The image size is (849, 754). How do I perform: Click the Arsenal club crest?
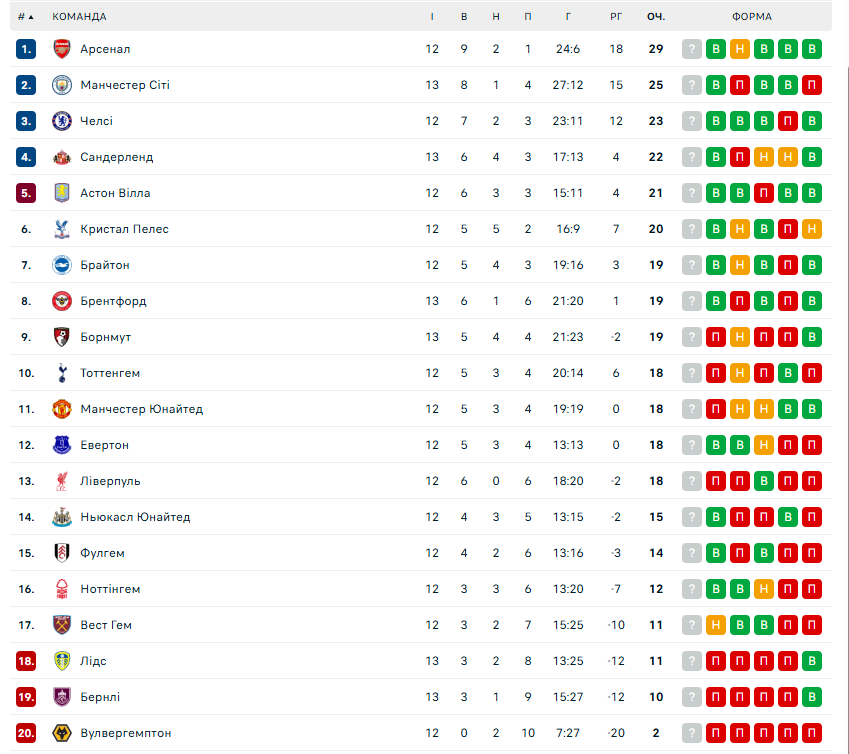tap(62, 49)
